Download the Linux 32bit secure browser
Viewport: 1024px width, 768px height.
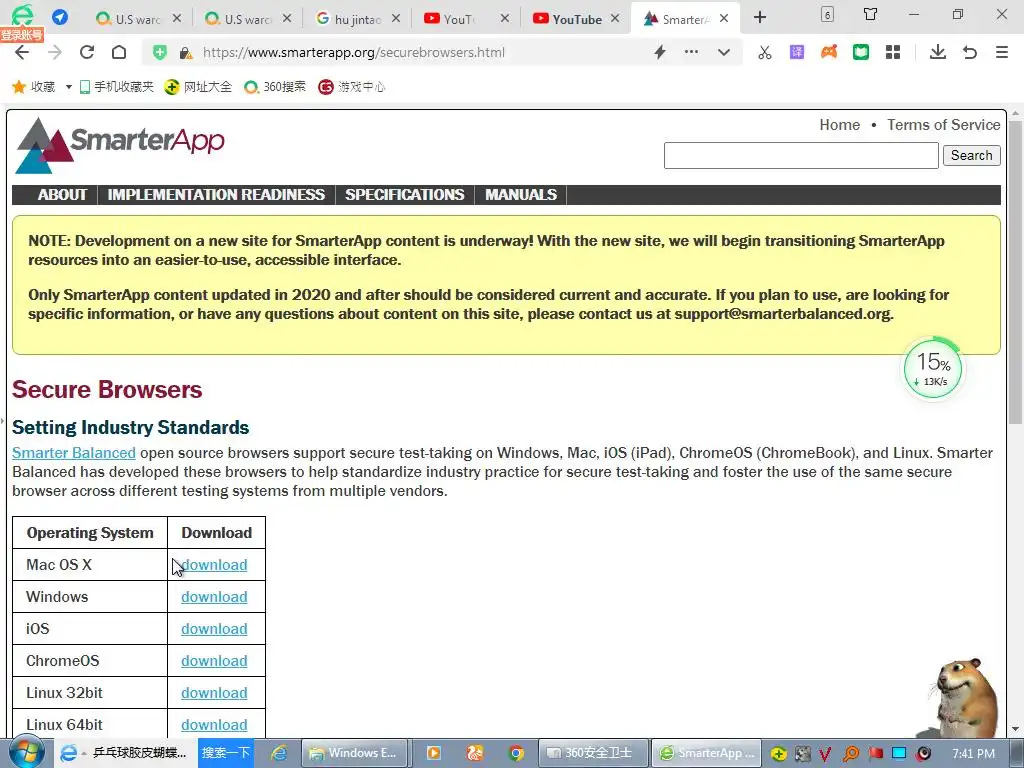(x=214, y=693)
